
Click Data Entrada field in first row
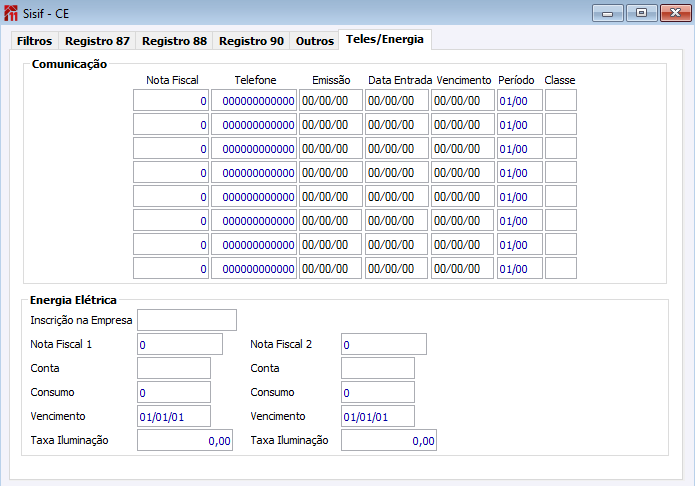coord(397,100)
